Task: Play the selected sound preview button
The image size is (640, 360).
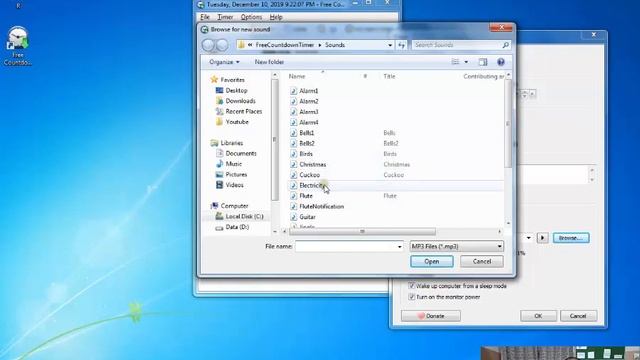Action: tap(542, 238)
